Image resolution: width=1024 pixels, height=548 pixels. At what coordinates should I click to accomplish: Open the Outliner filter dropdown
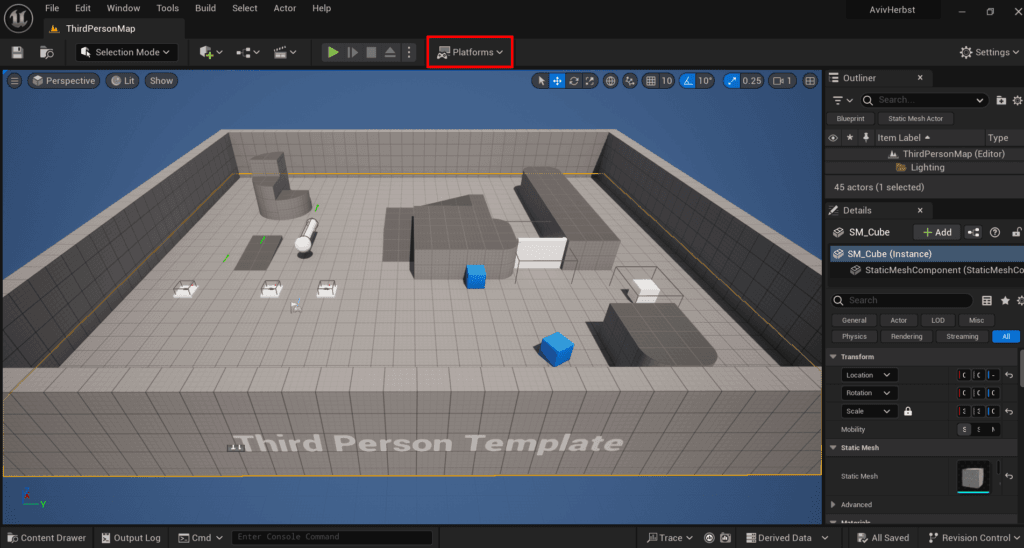pyautogui.click(x=842, y=100)
